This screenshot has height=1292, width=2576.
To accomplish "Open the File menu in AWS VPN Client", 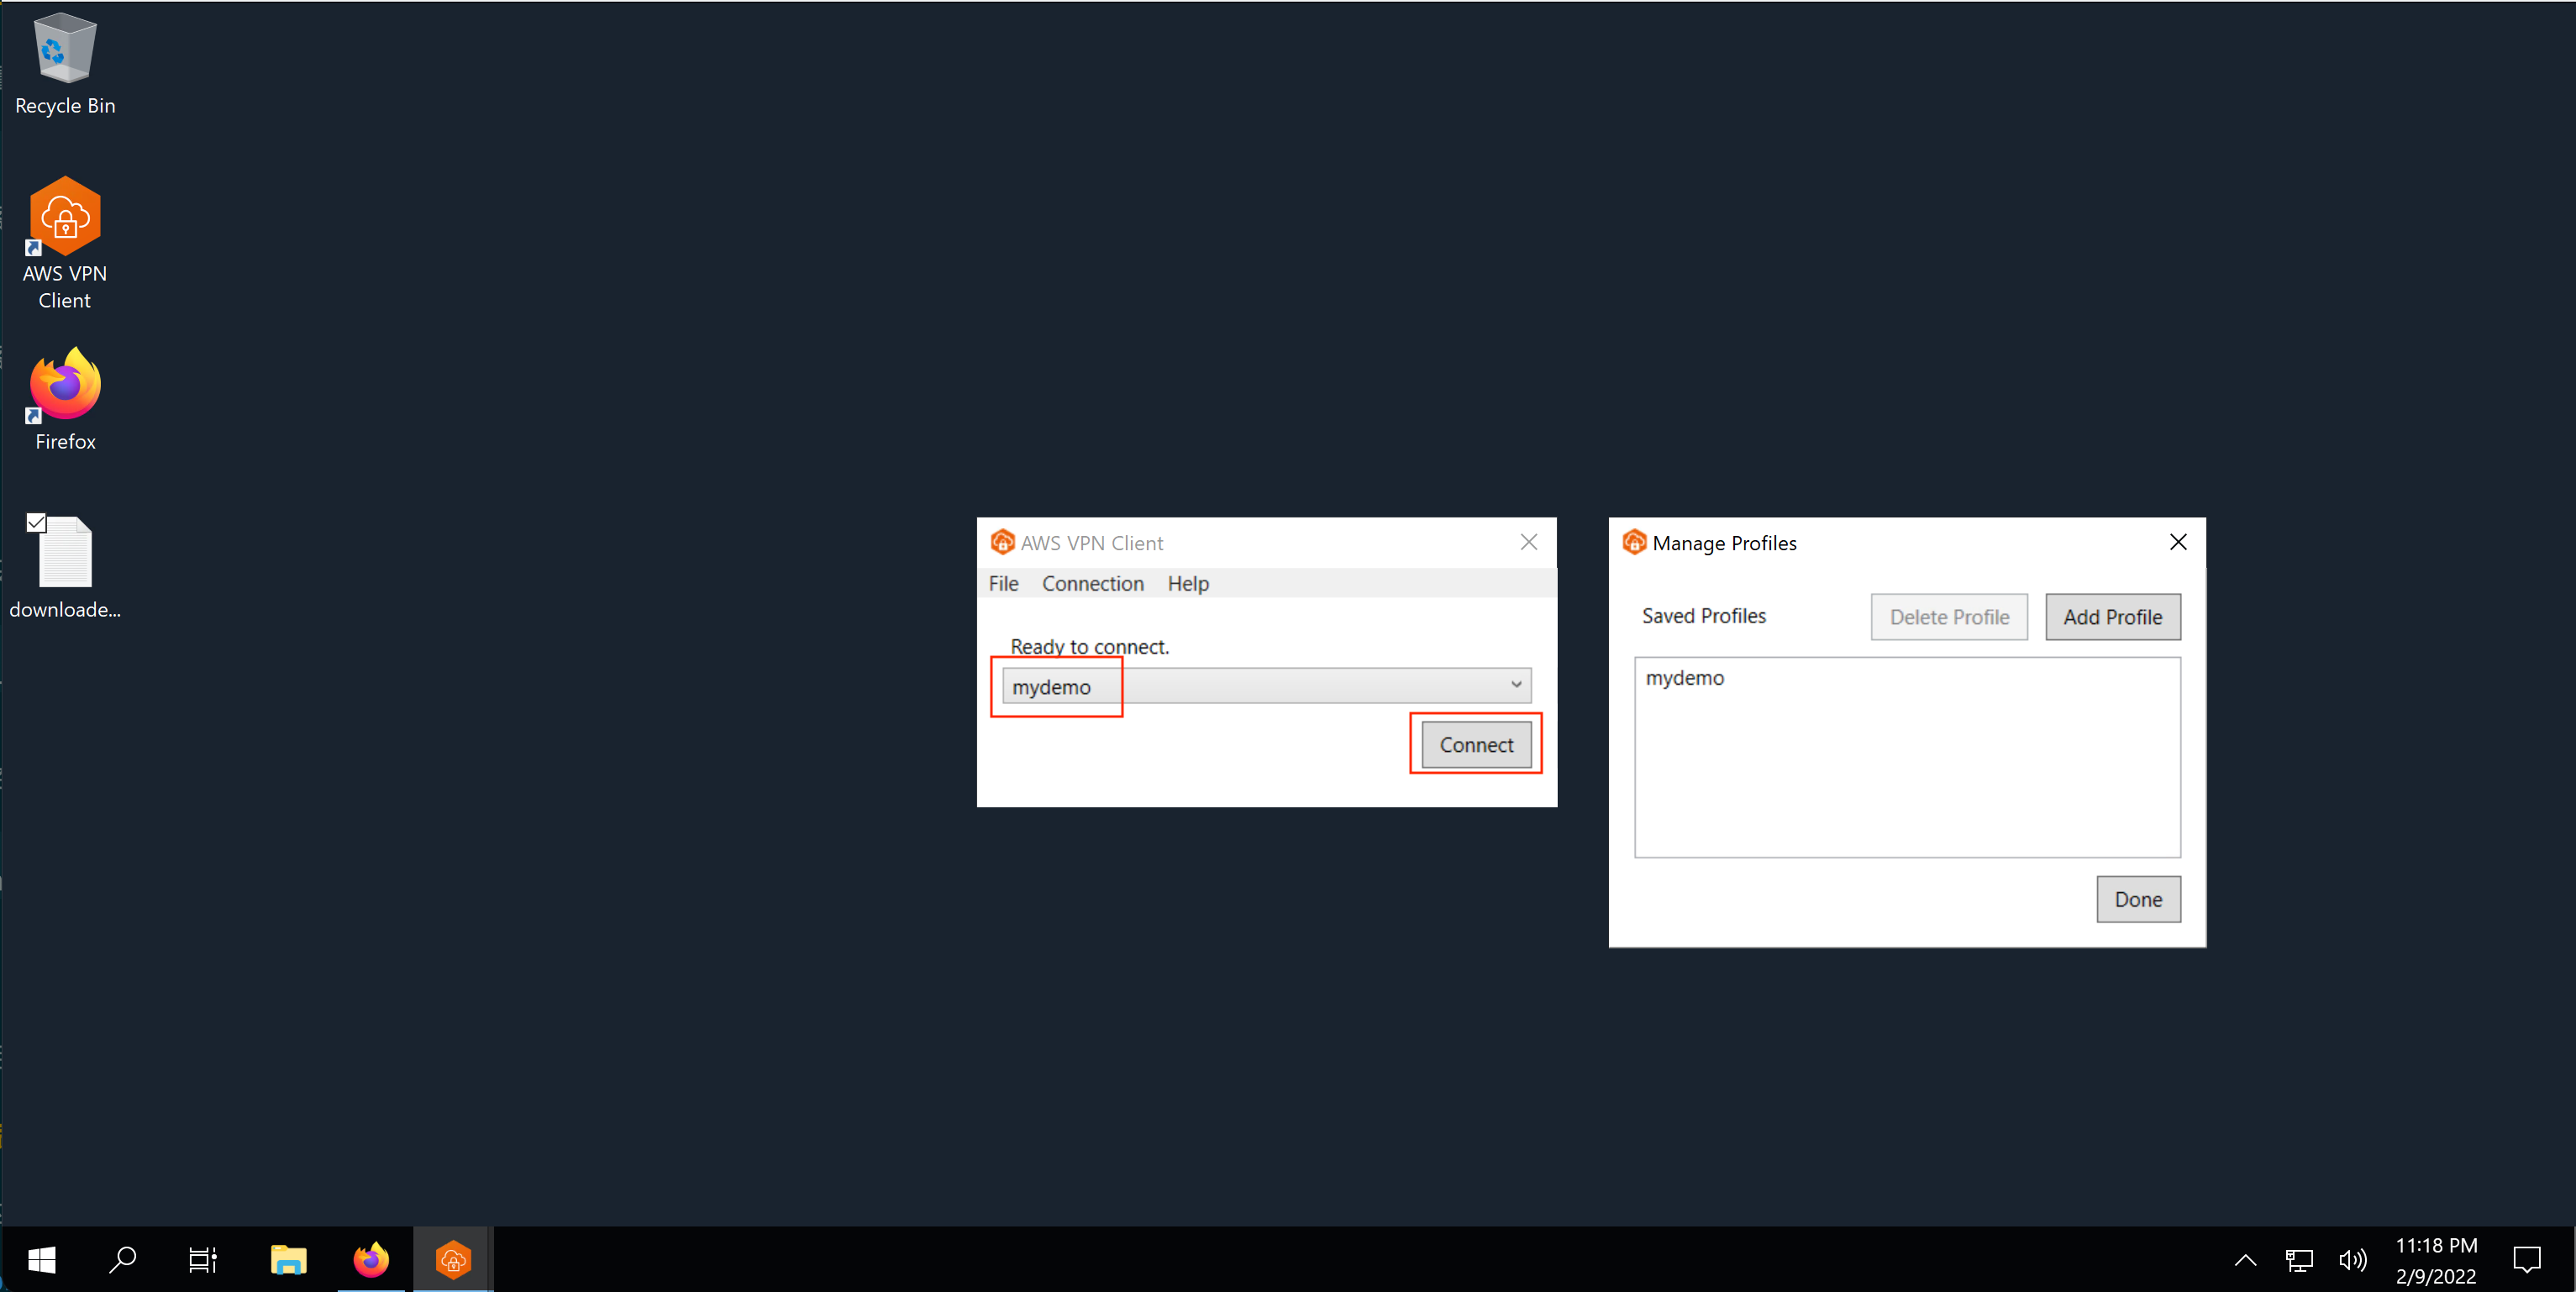I will (1003, 583).
